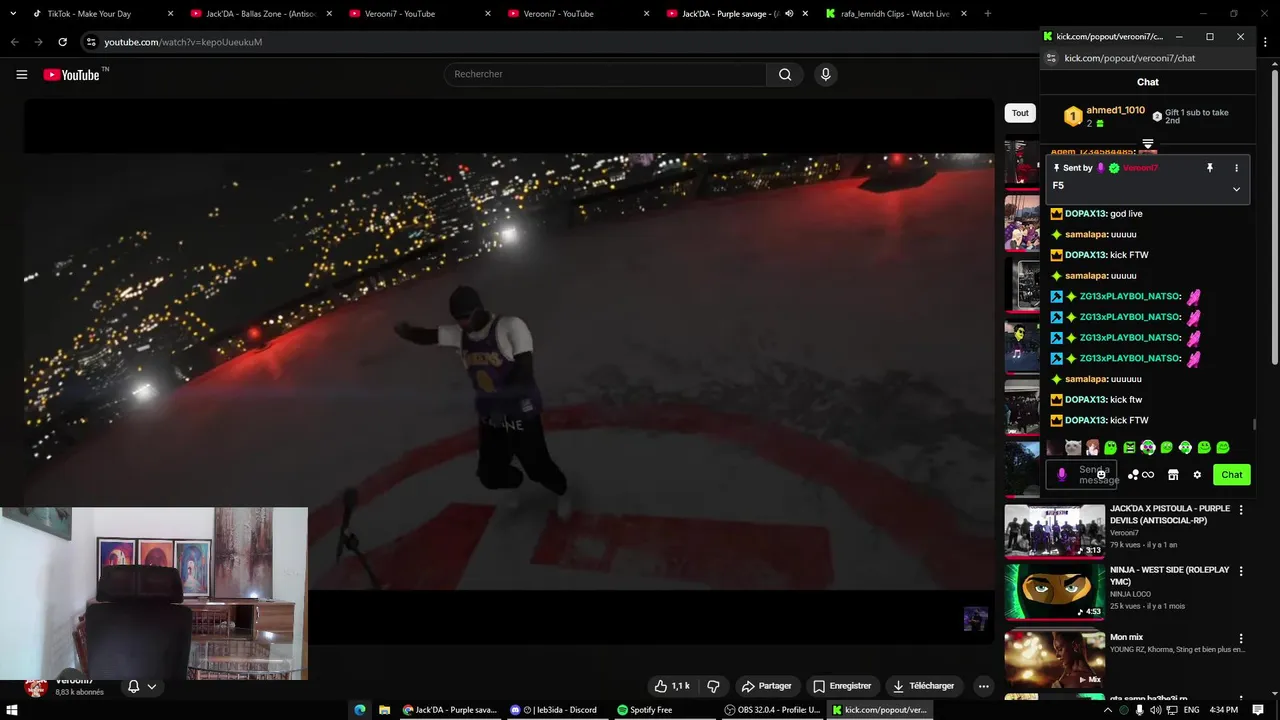Open the Partager share dialog

(766, 686)
